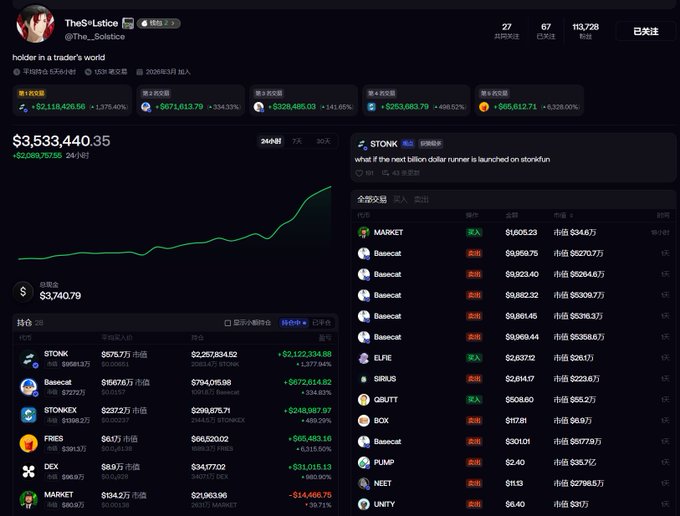Click PUMP token icon in trades list

click(363, 462)
